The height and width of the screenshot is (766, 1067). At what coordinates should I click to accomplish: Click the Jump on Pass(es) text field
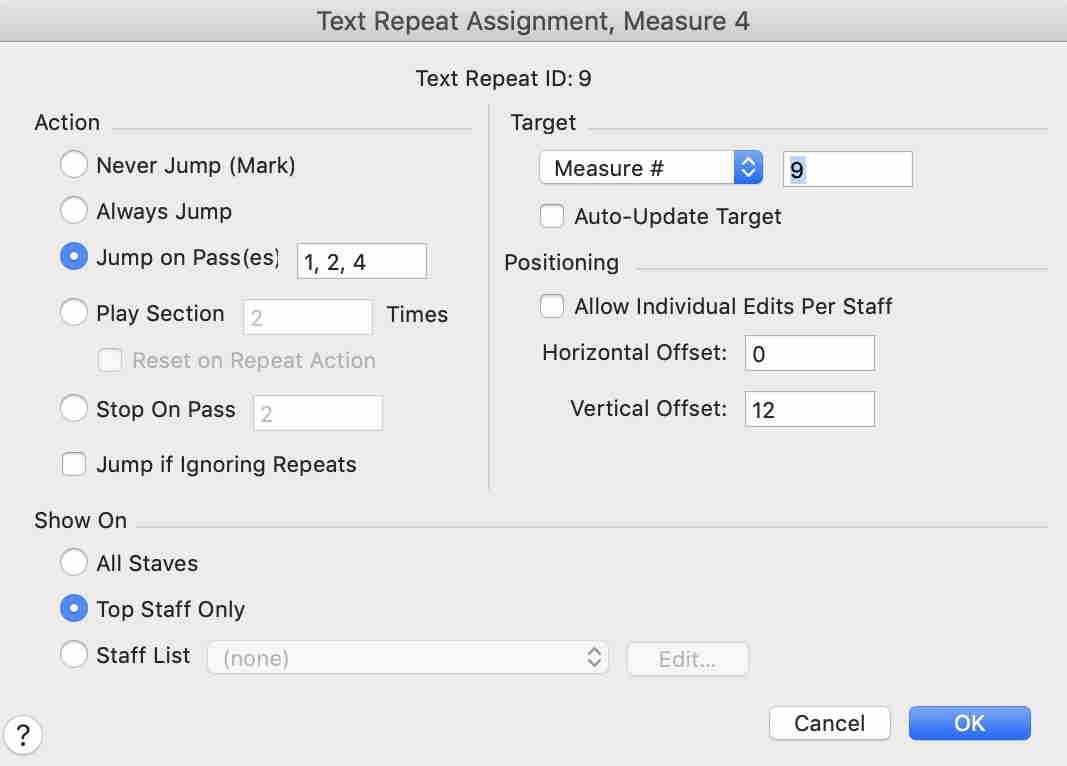[x=361, y=261]
